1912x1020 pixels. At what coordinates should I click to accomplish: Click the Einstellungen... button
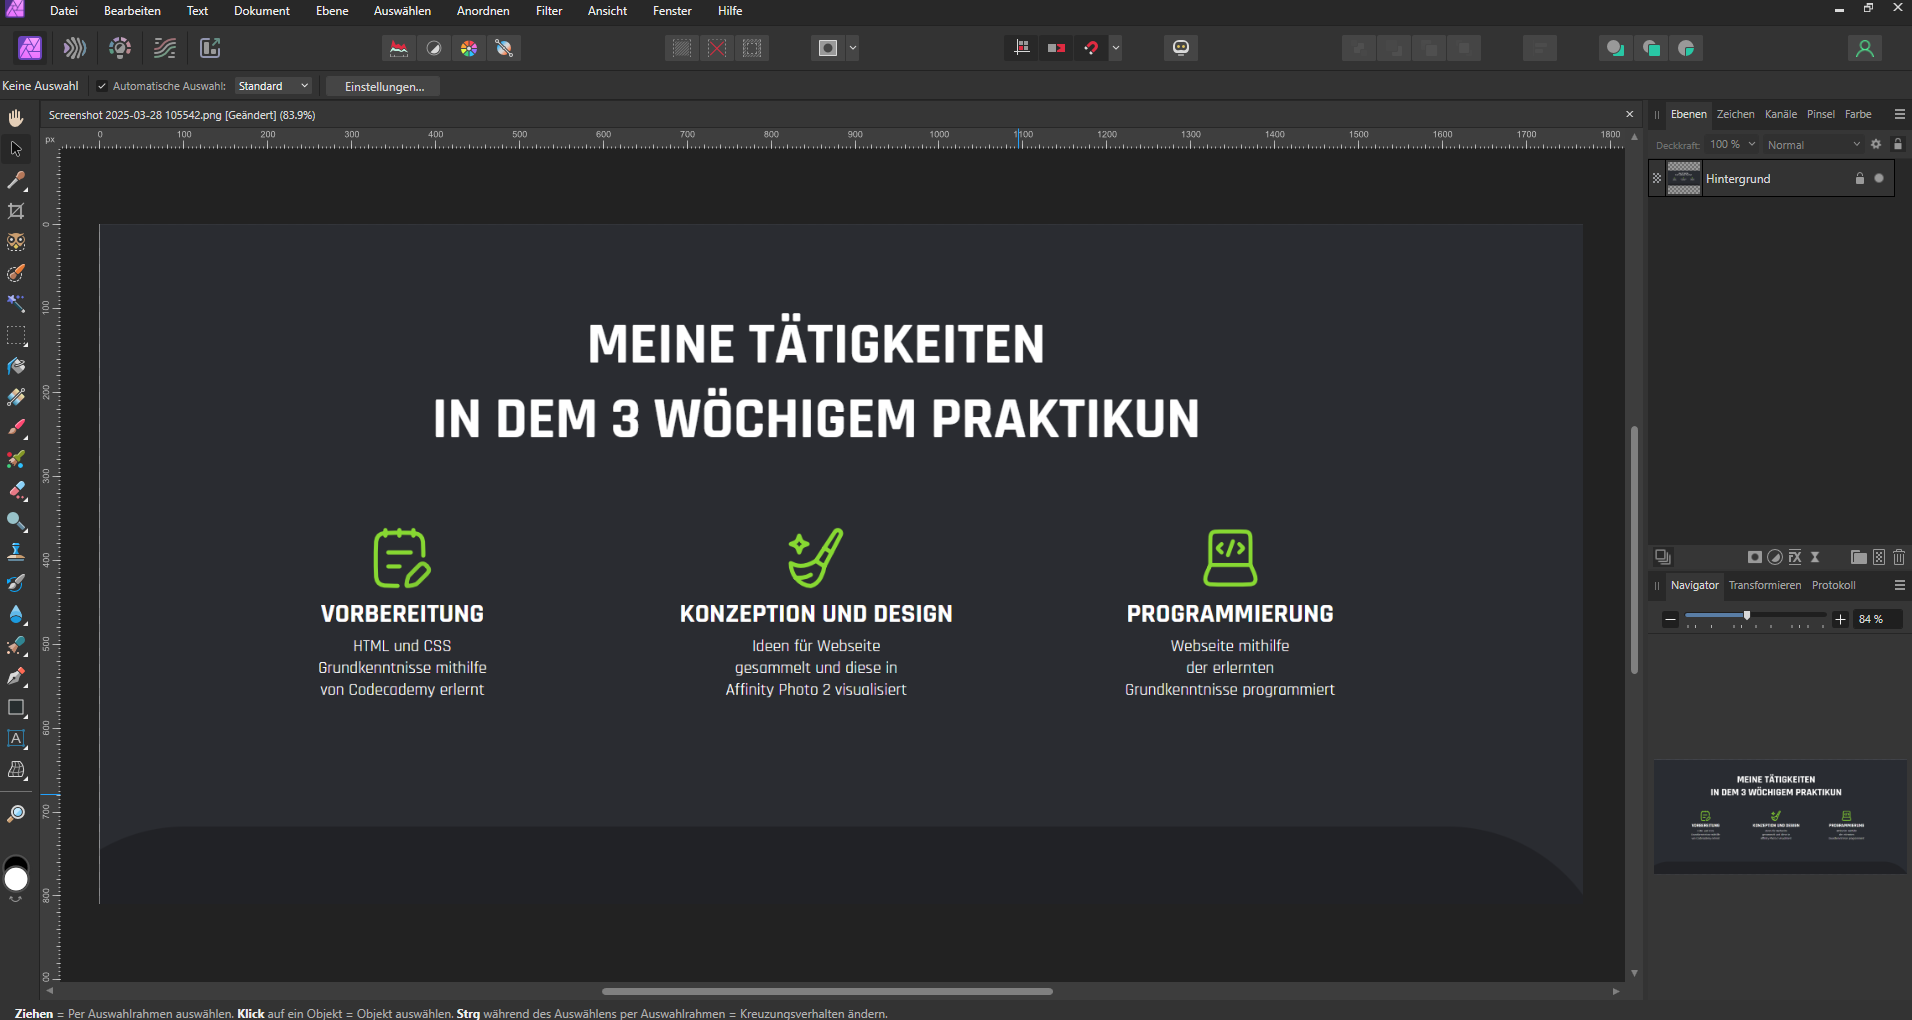(384, 87)
